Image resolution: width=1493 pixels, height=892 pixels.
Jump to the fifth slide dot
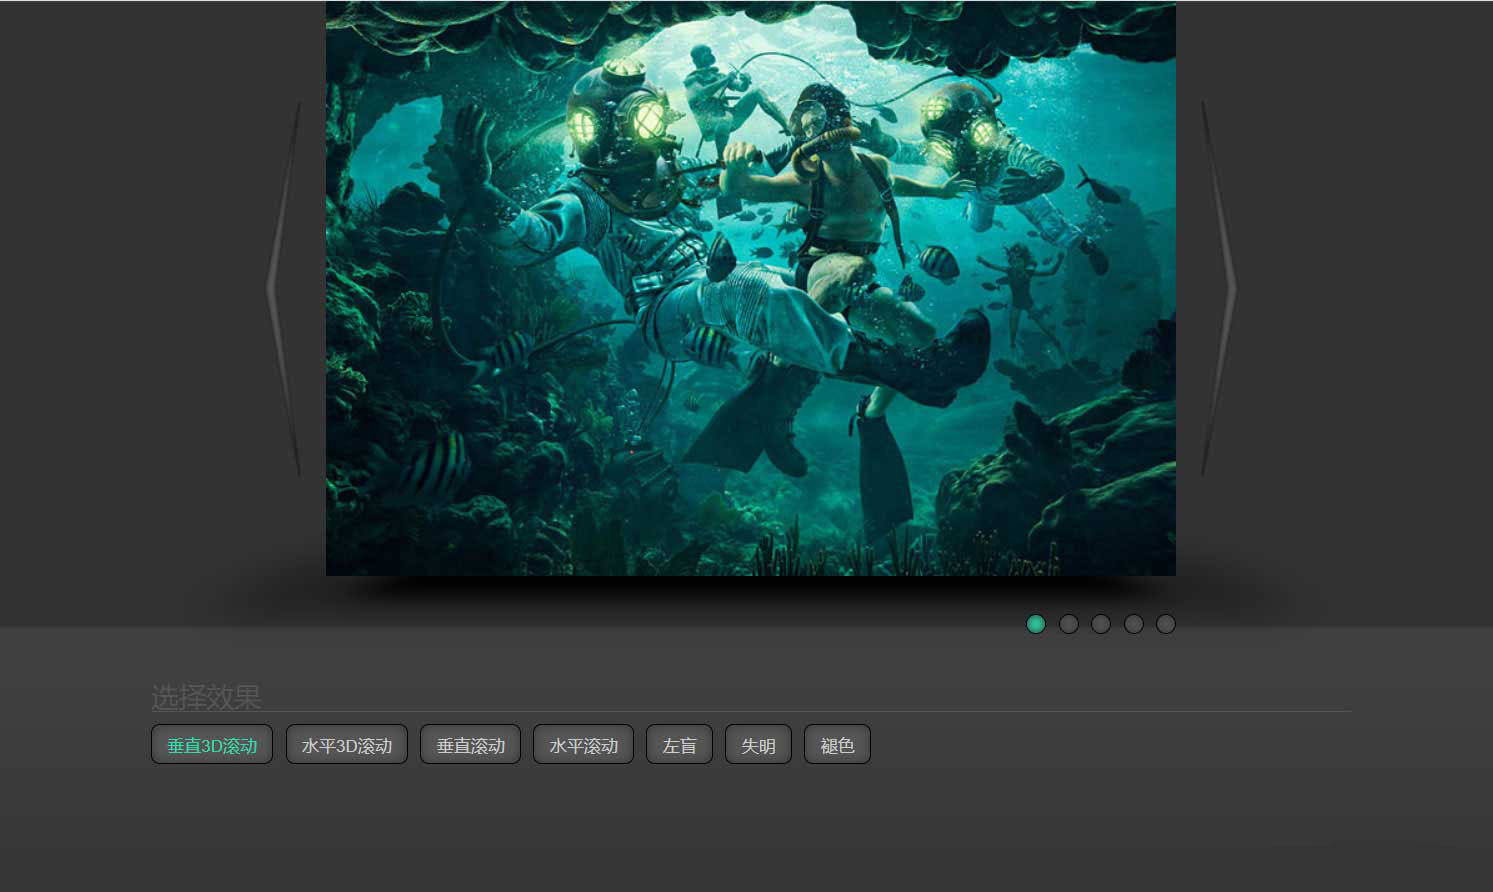point(1166,624)
